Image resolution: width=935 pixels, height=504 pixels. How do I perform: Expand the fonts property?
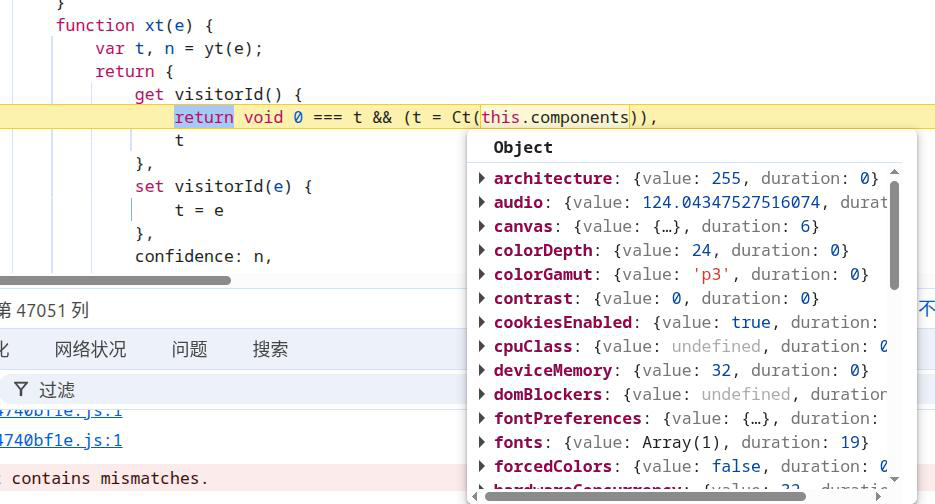pos(482,442)
